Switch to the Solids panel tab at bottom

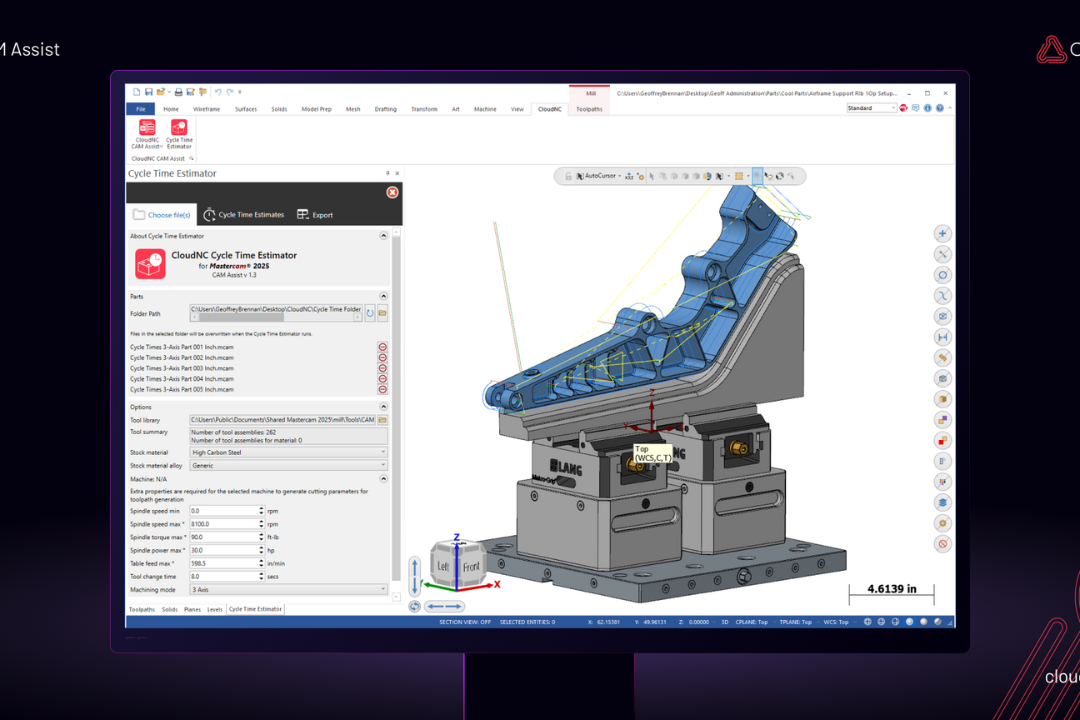point(169,609)
